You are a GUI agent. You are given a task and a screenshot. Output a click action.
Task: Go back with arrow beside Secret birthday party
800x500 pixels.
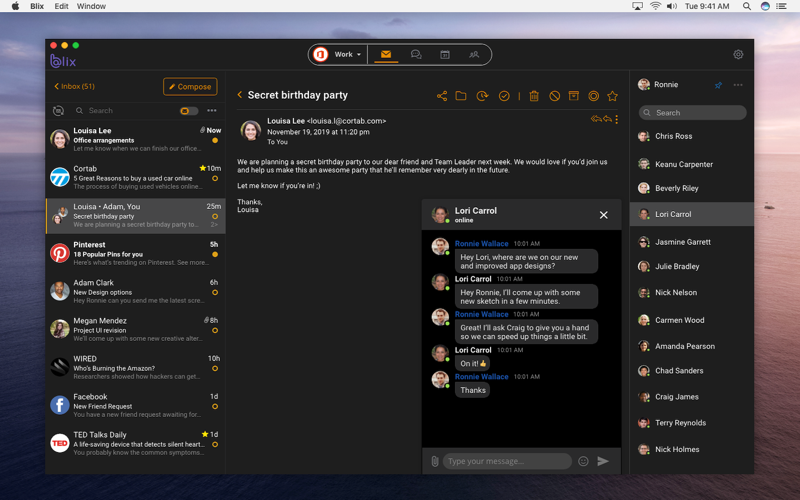coord(240,94)
